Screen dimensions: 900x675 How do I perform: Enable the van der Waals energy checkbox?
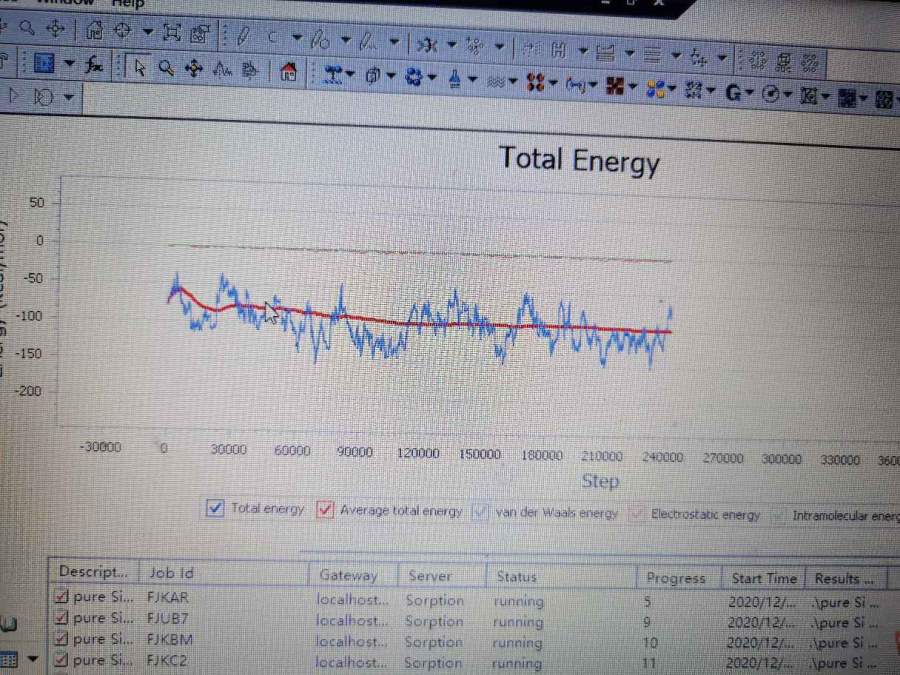480,513
